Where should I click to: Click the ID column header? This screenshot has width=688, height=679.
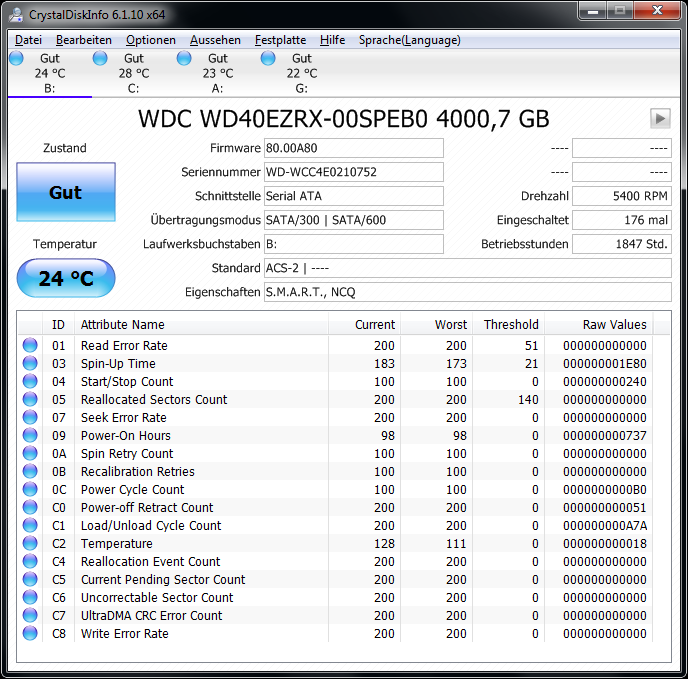click(58, 325)
